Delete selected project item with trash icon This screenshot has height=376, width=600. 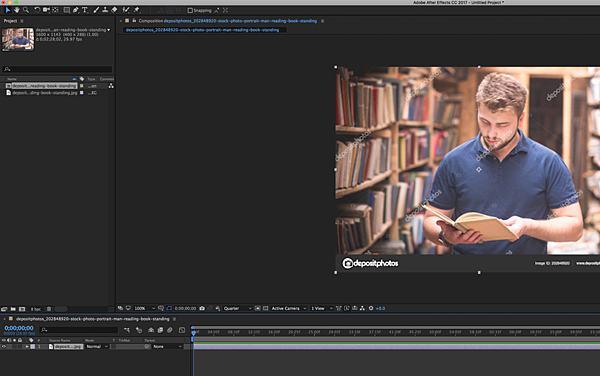(49, 309)
